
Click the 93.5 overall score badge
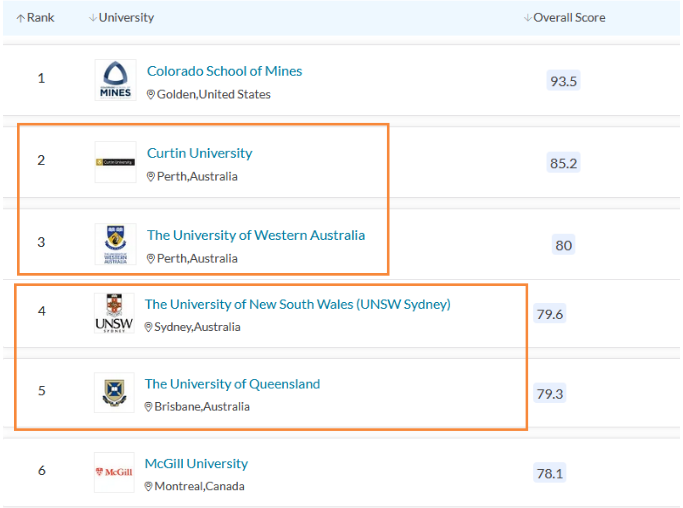[563, 81]
